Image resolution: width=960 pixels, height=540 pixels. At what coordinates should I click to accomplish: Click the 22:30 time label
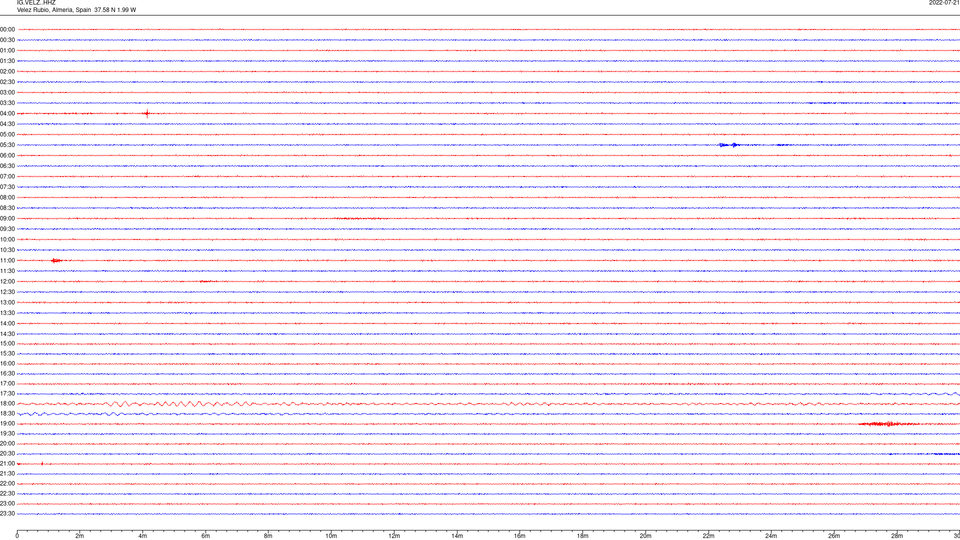[x=7, y=493]
